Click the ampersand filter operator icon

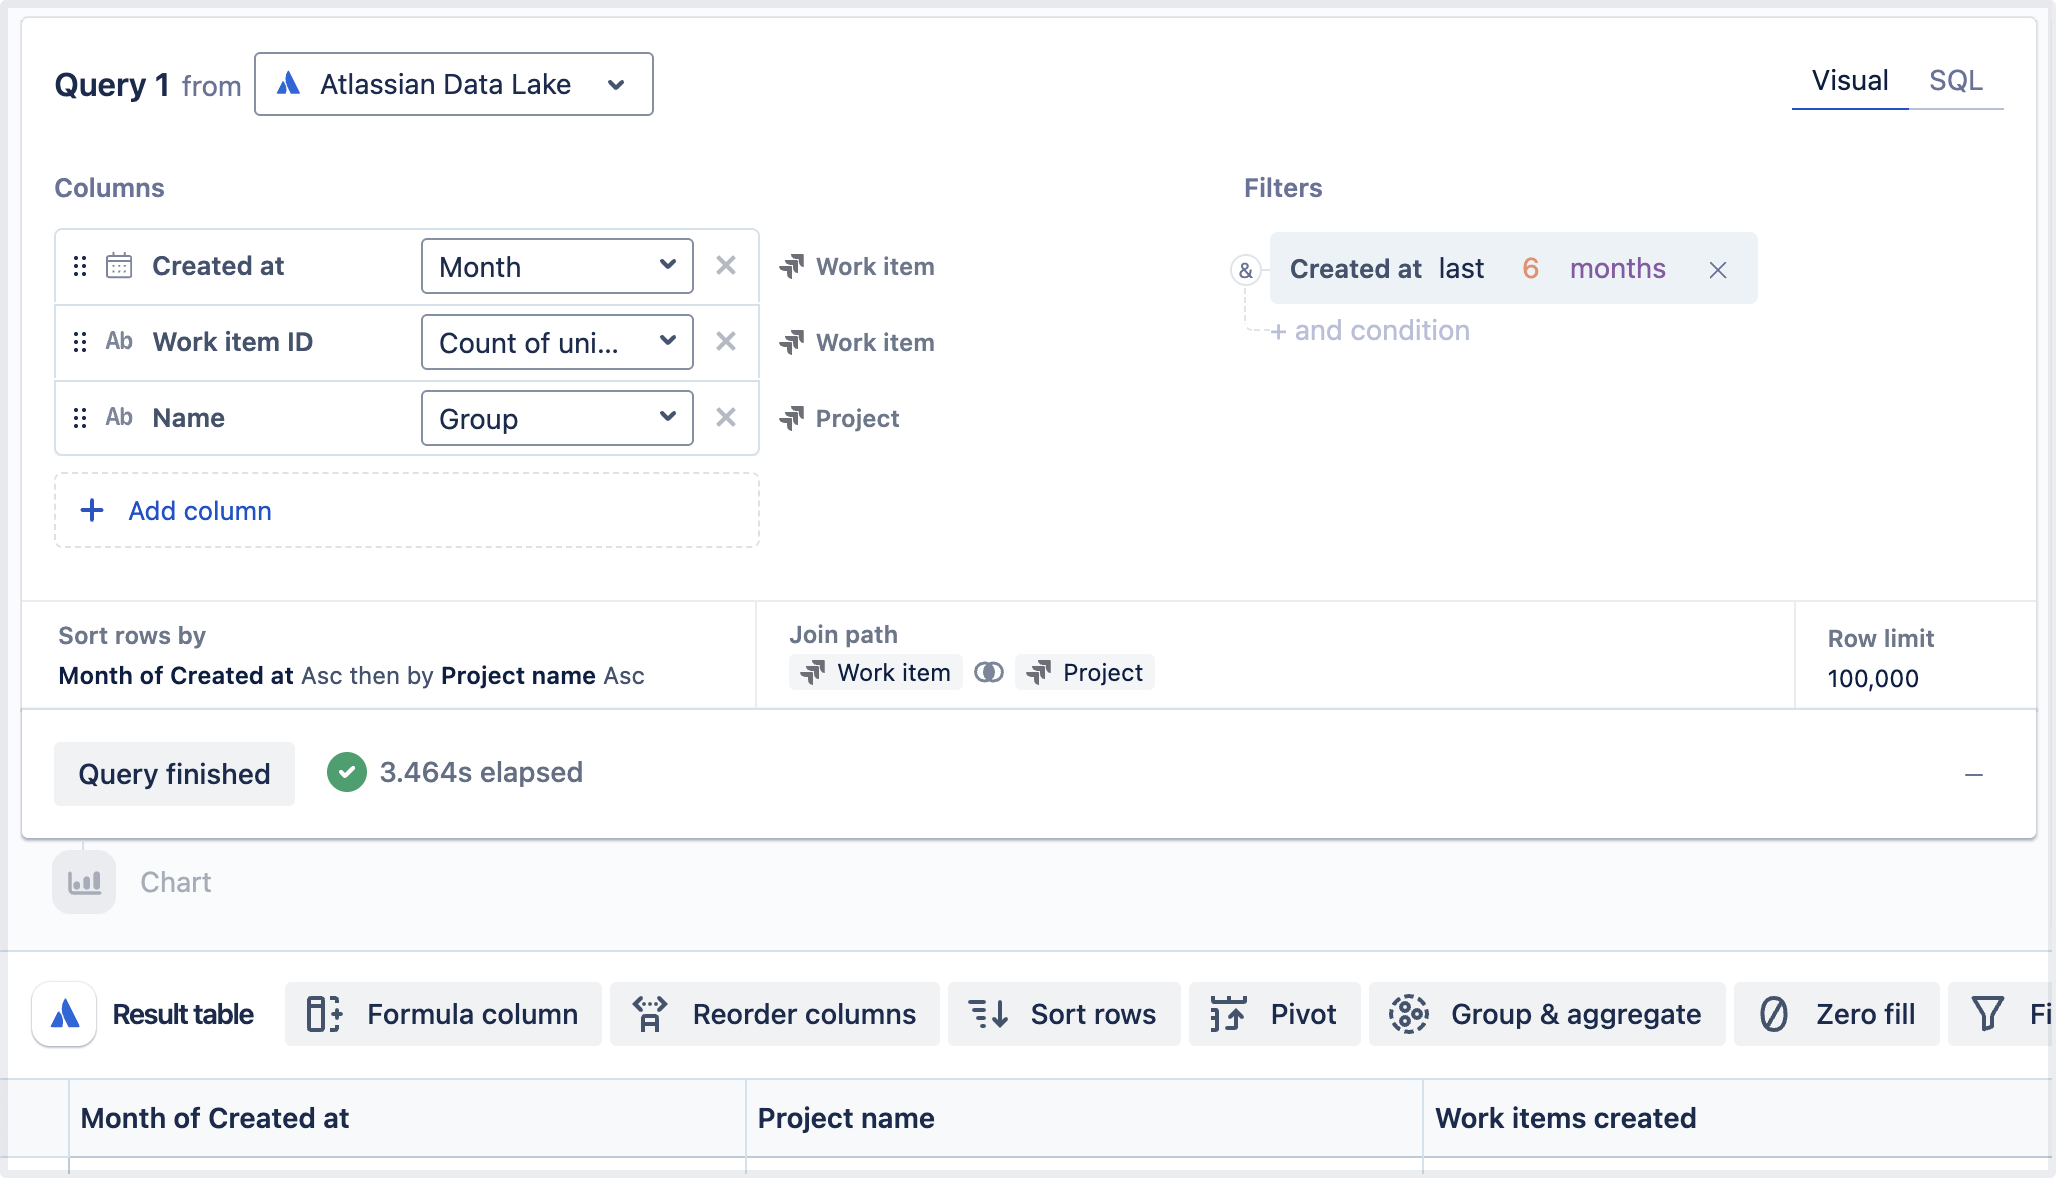pos(1245,270)
